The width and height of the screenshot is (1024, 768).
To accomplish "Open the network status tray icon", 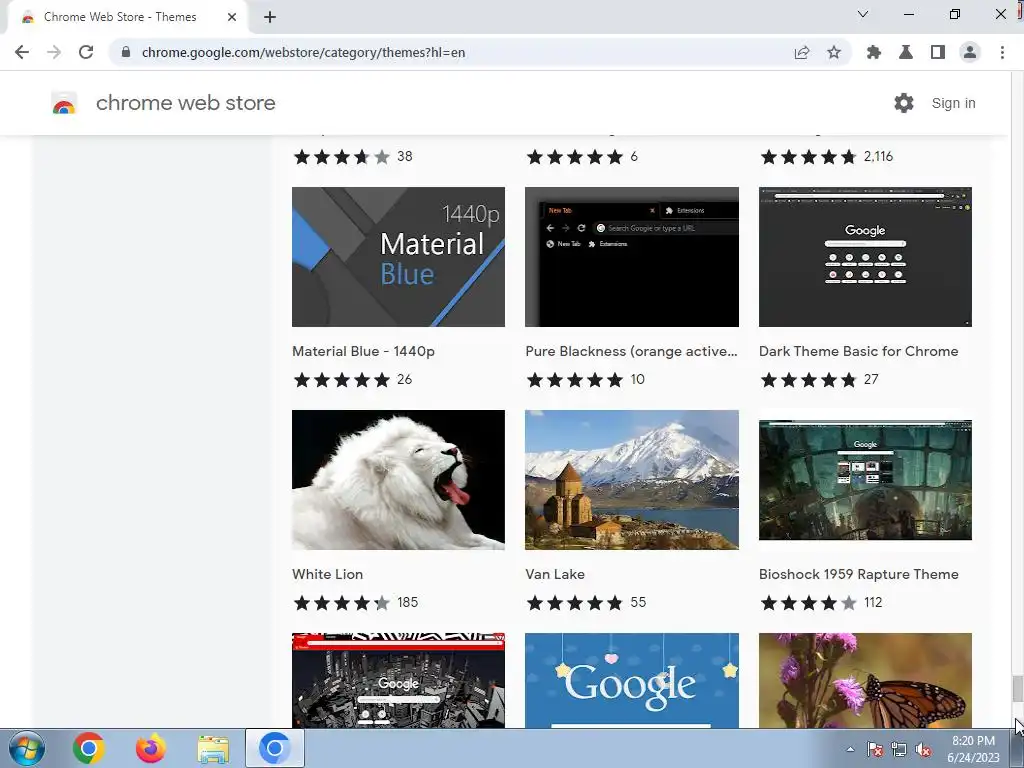I will (x=899, y=749).
